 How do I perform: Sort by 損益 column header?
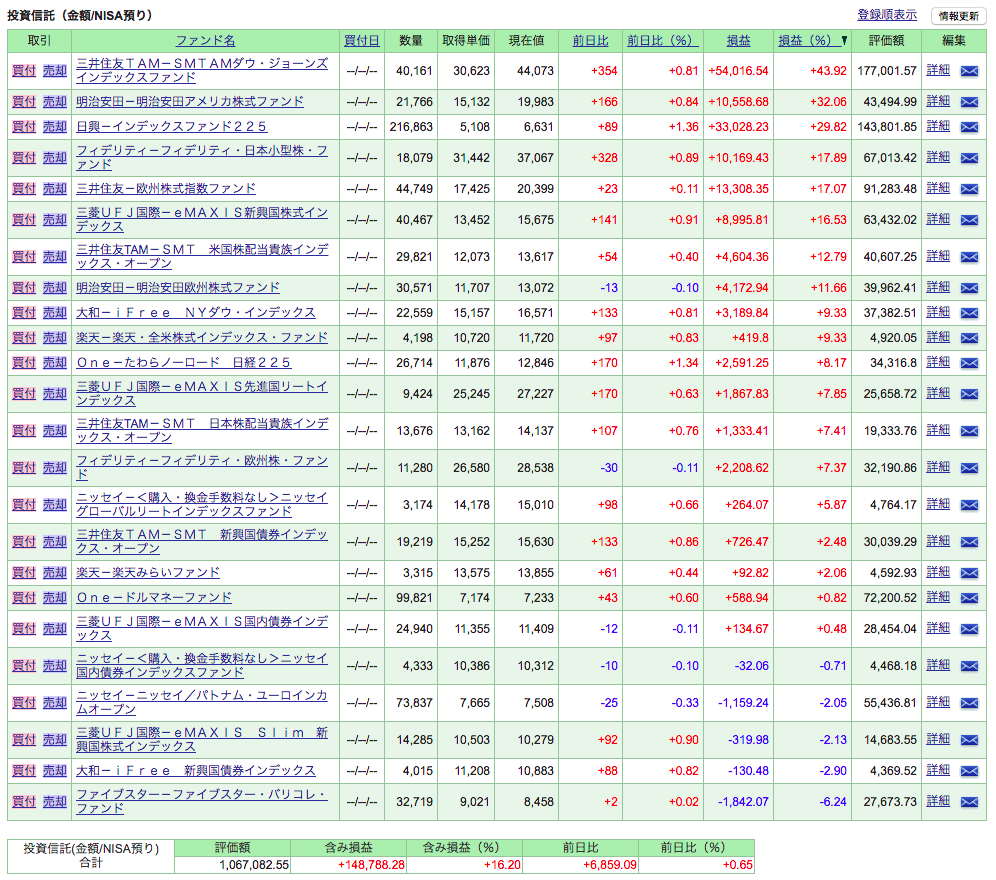point(738,41)
